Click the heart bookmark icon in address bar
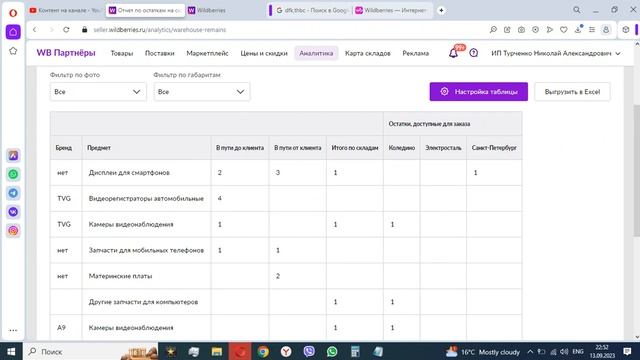The height and width of the screenshot is (360, 640). tap(564, 30)
